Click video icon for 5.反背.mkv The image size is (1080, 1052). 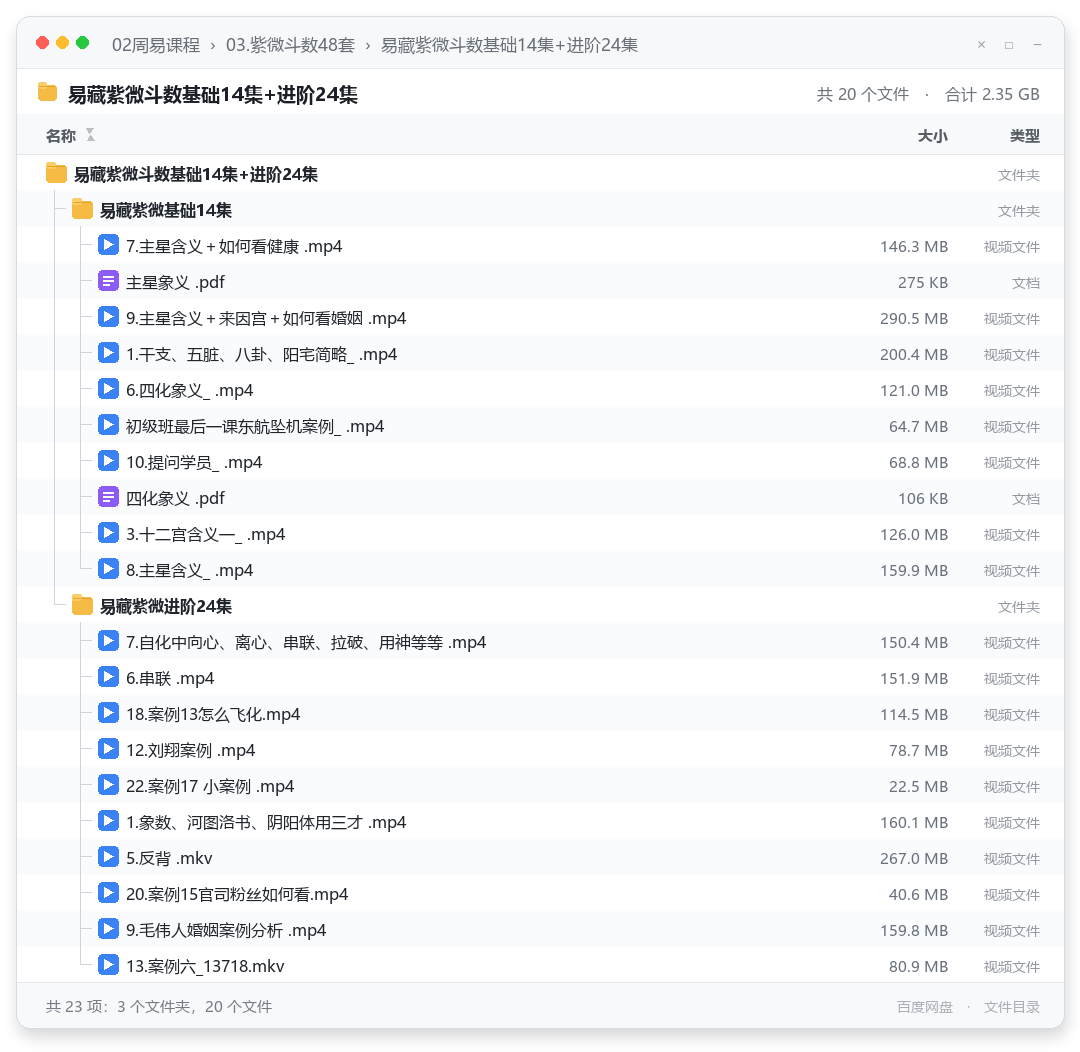pos(108,857)
